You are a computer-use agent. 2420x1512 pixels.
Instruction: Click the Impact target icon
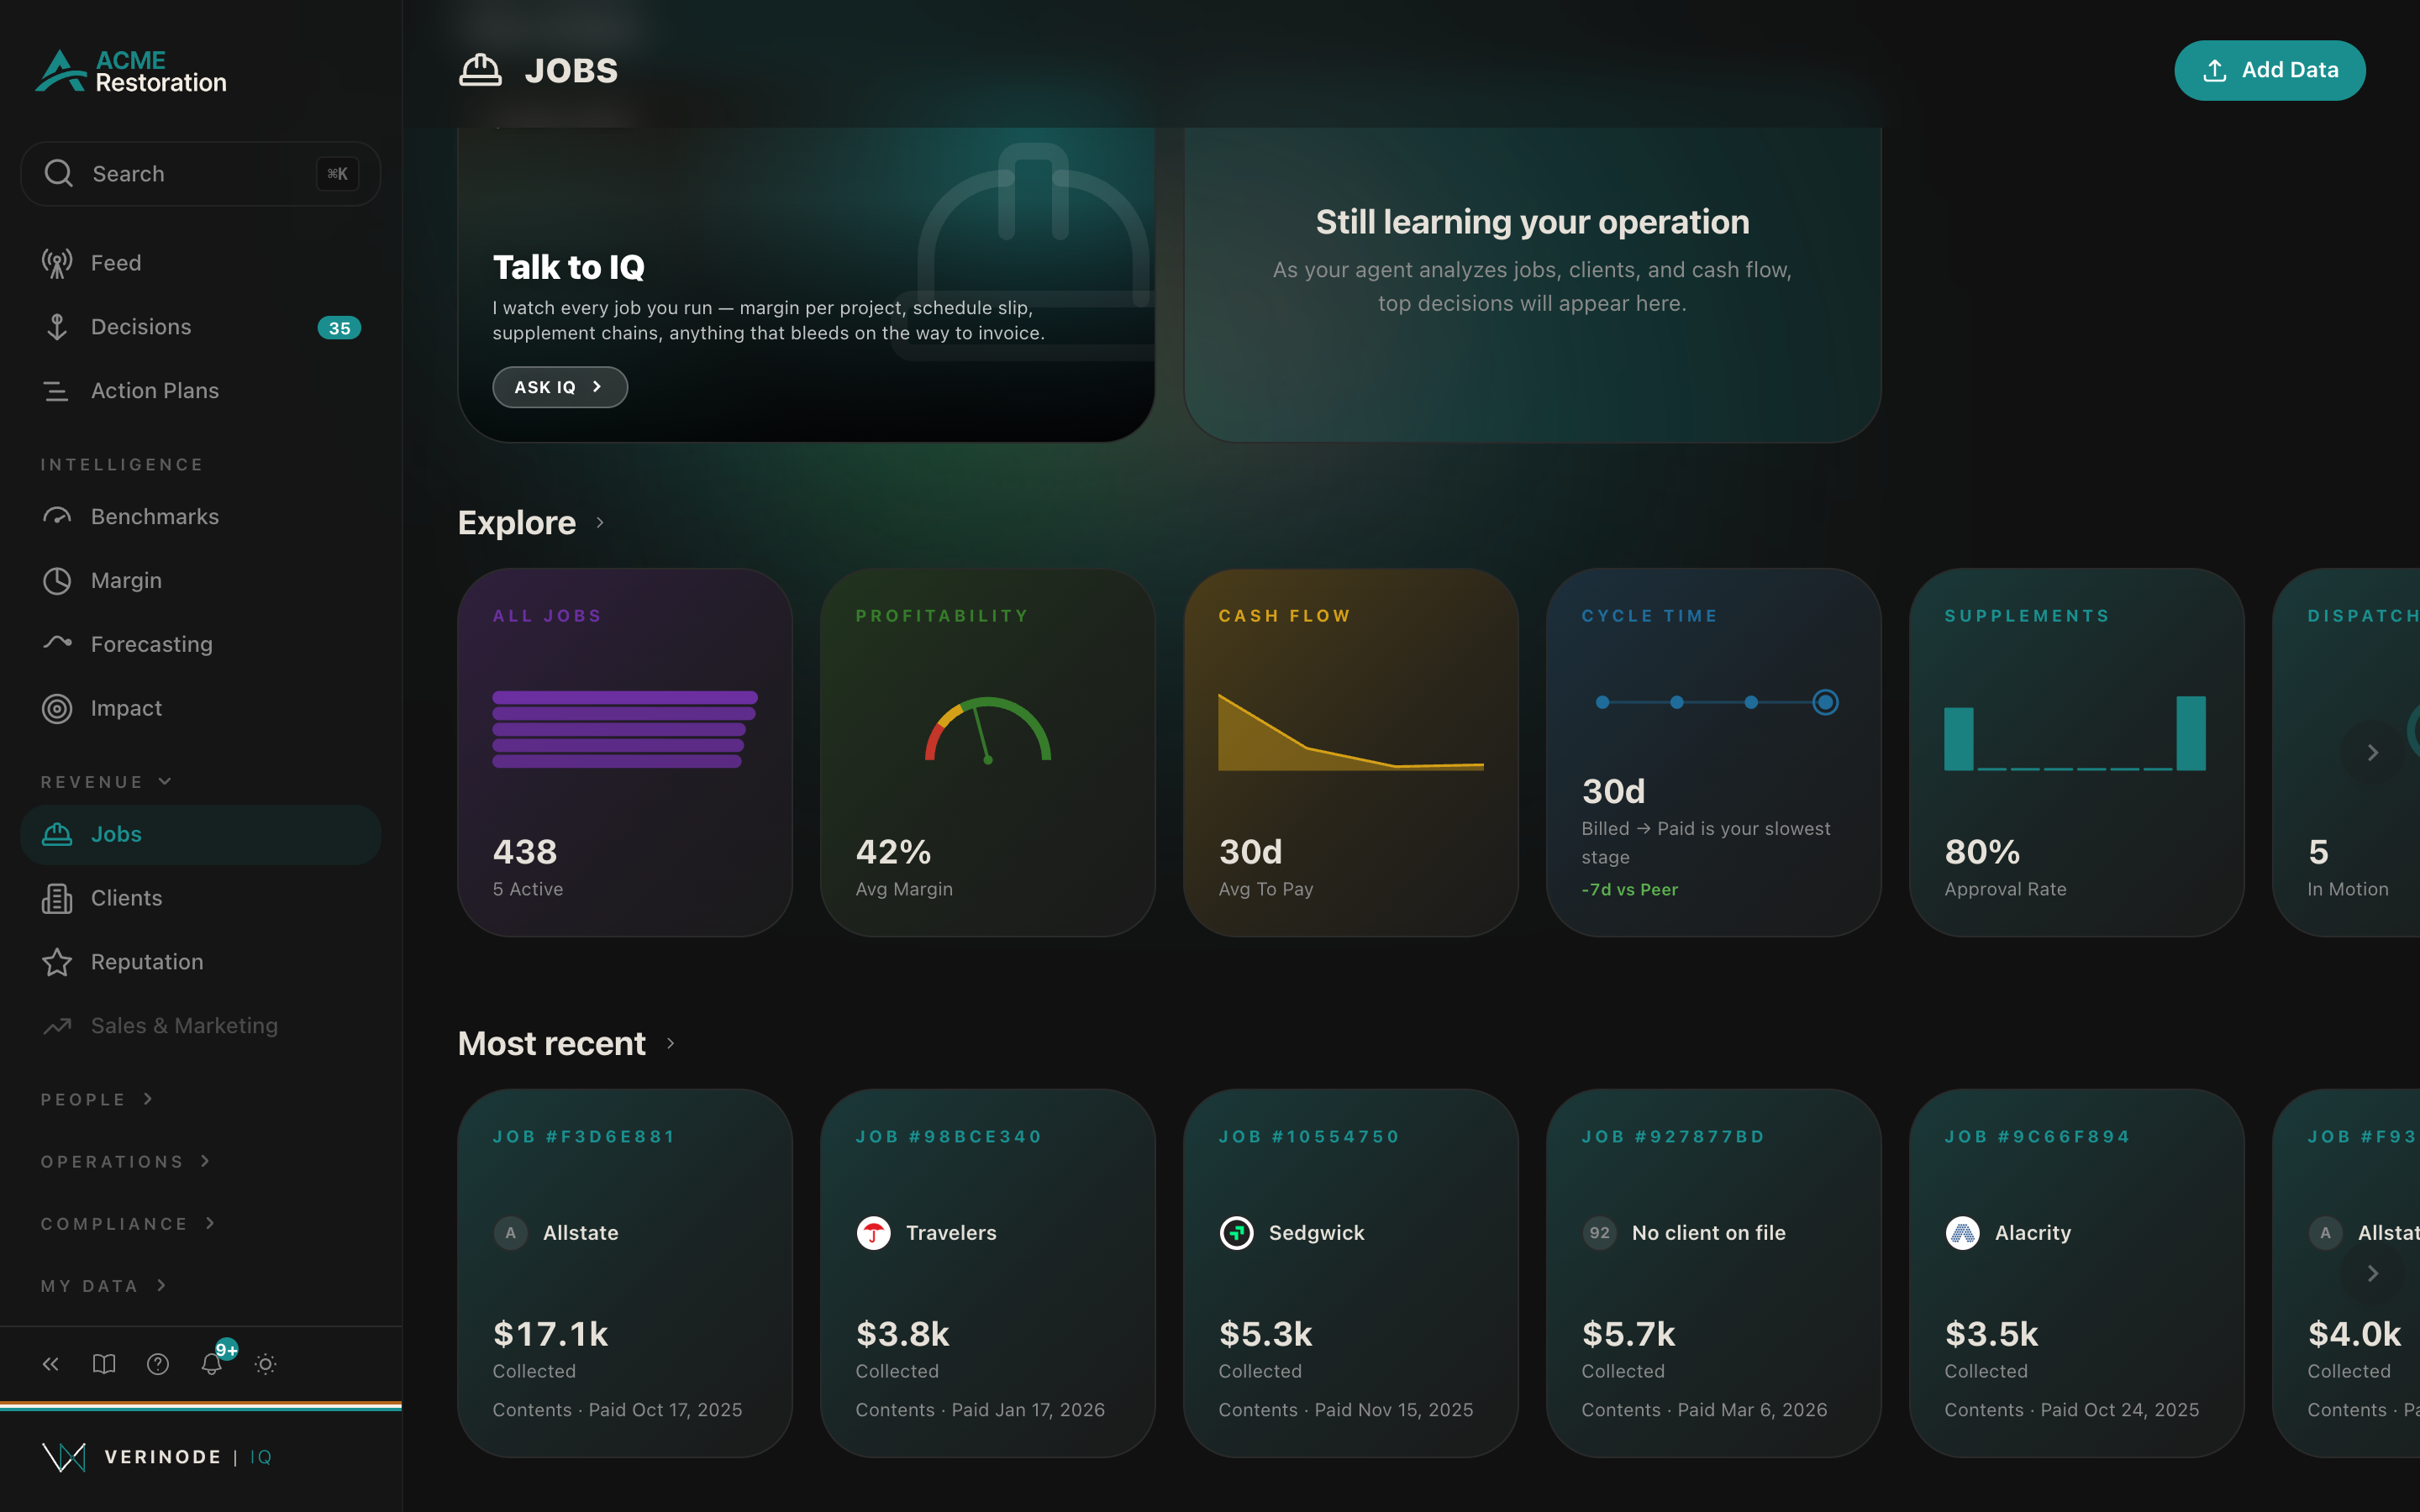click(x=57, y=708)
